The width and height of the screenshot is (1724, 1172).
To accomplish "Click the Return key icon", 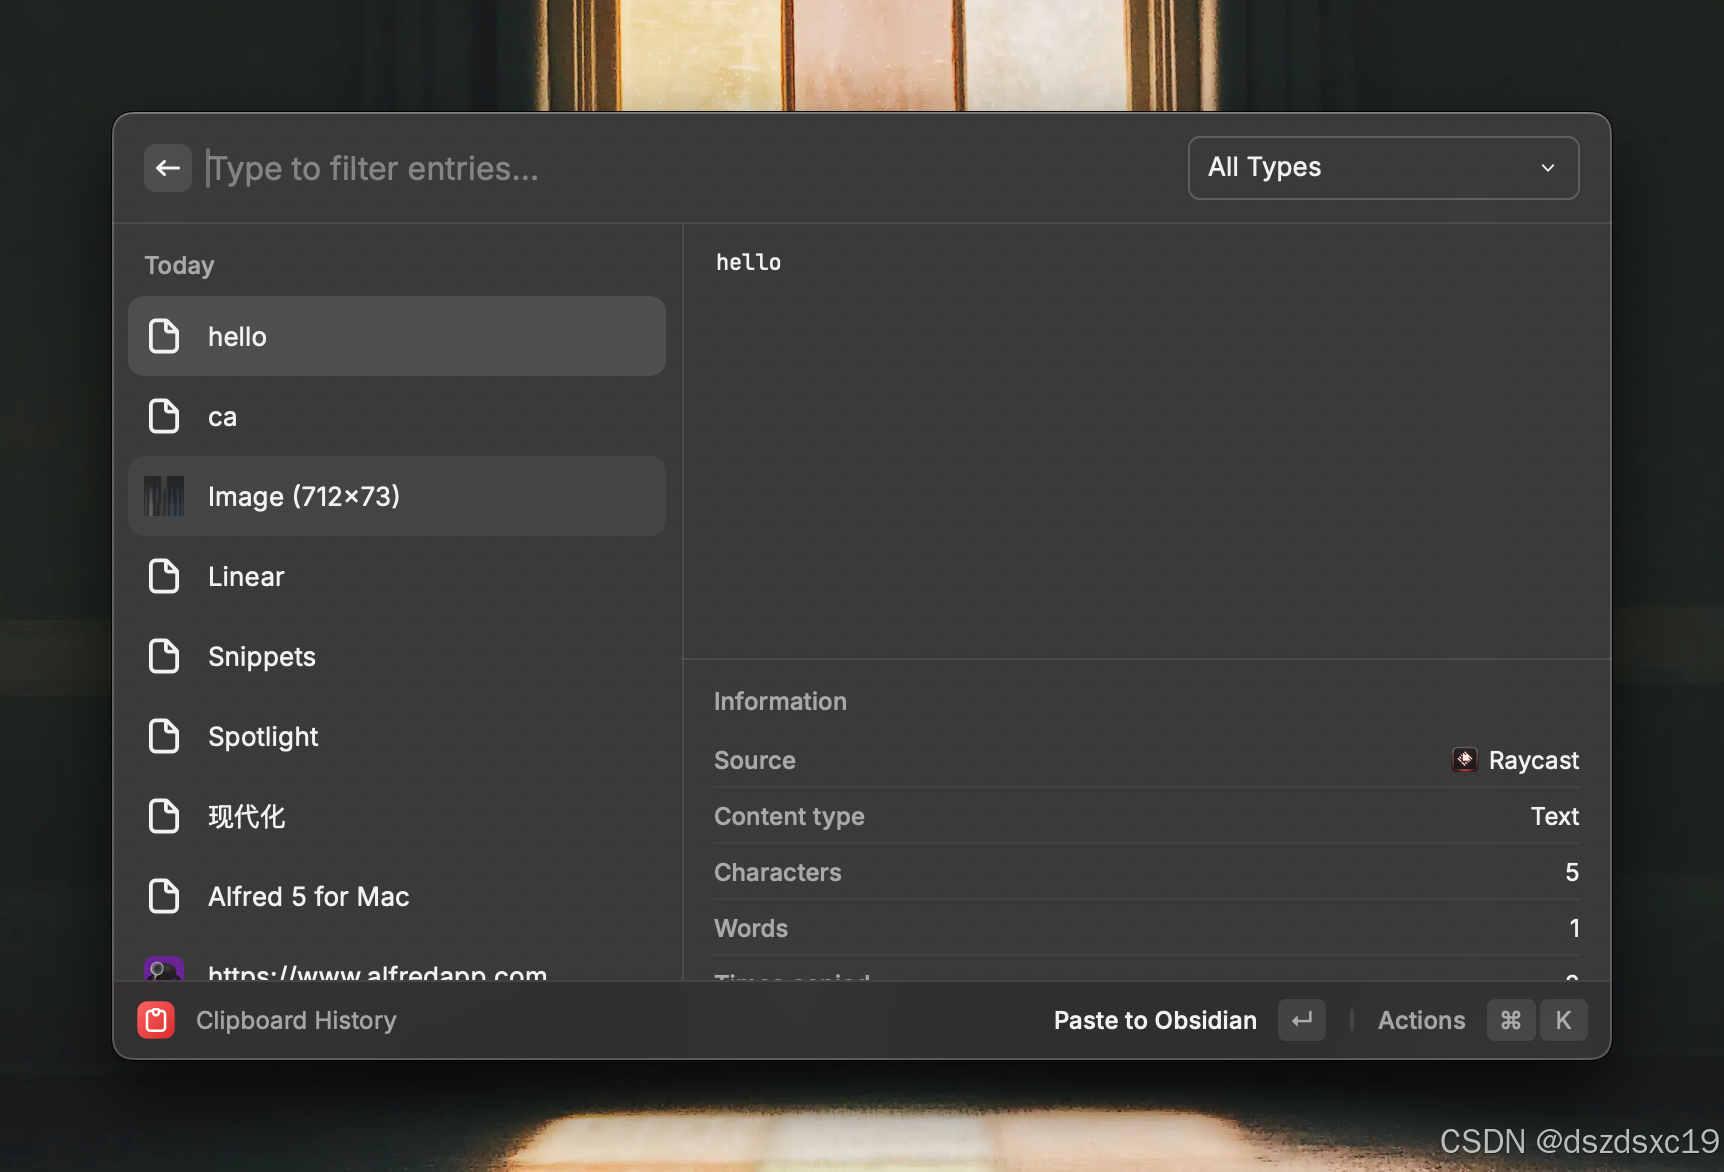I will click(x=1302, y=1020).
